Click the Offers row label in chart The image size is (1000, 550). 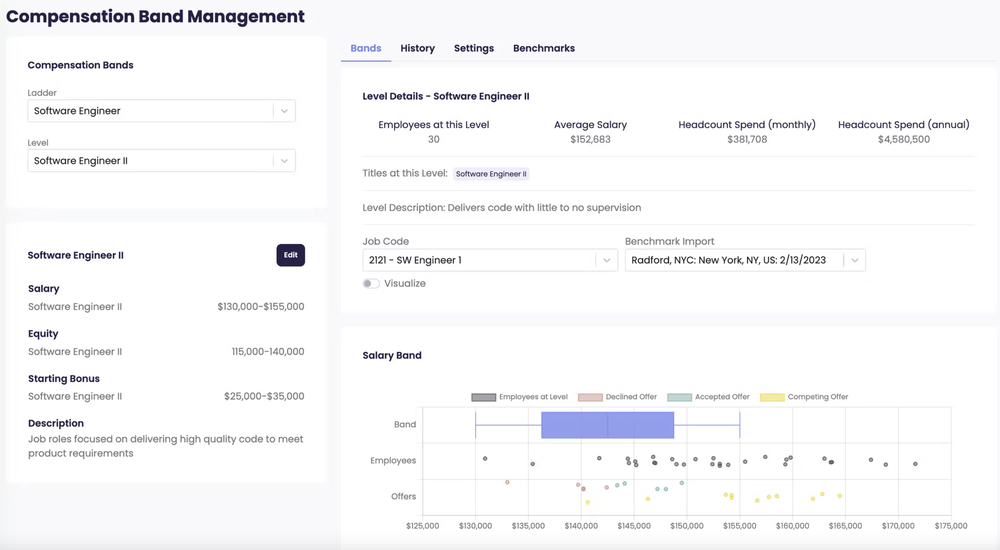pos(404,496)
